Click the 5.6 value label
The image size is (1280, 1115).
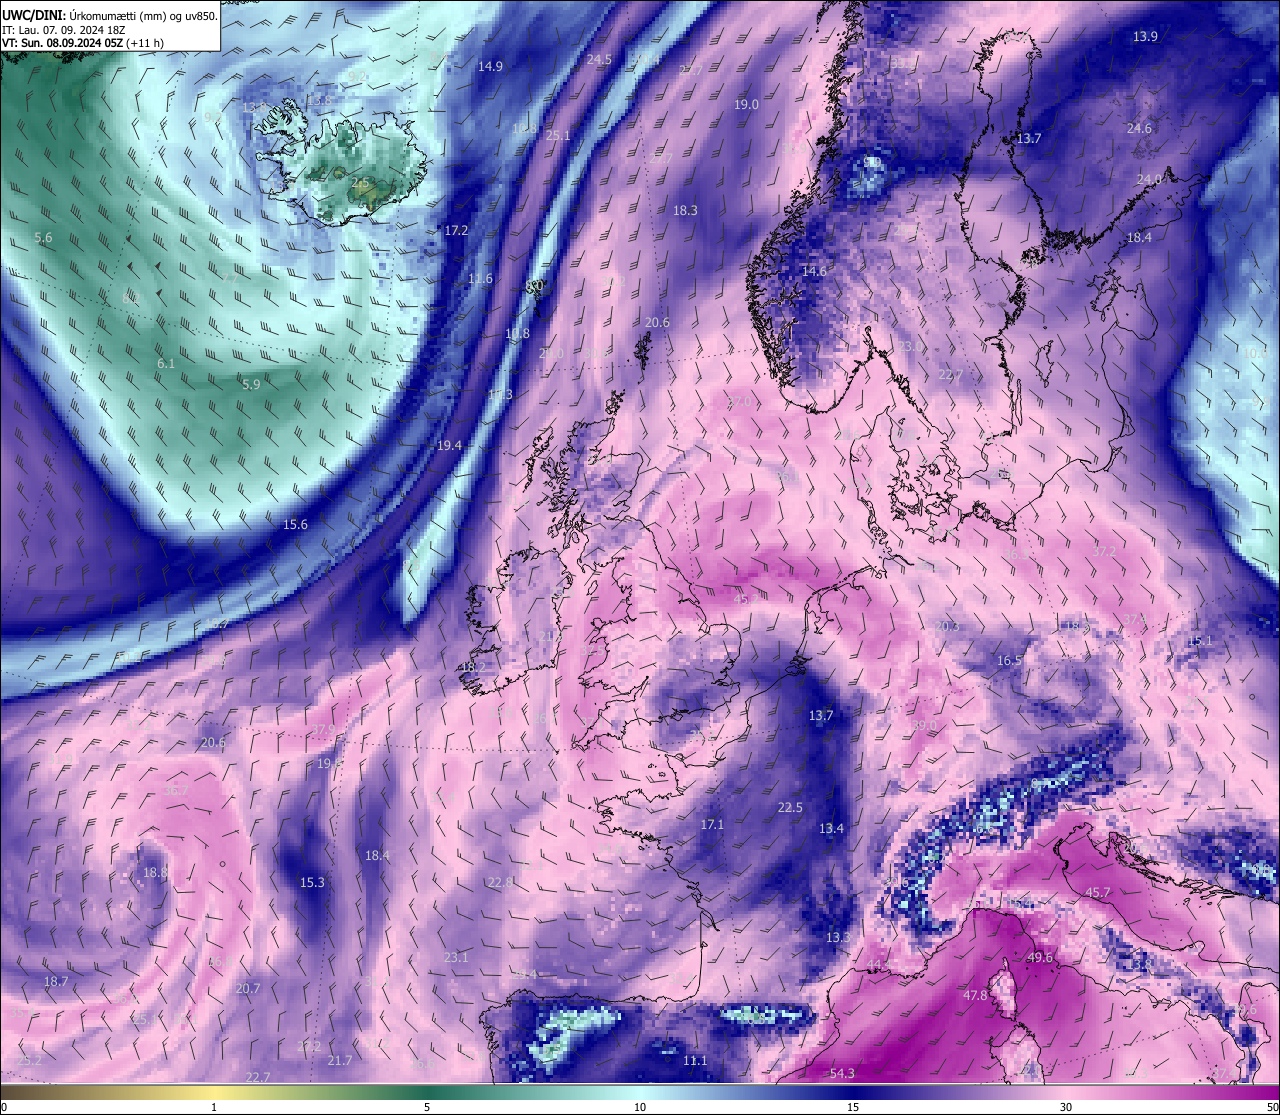(x=43, y=238)
